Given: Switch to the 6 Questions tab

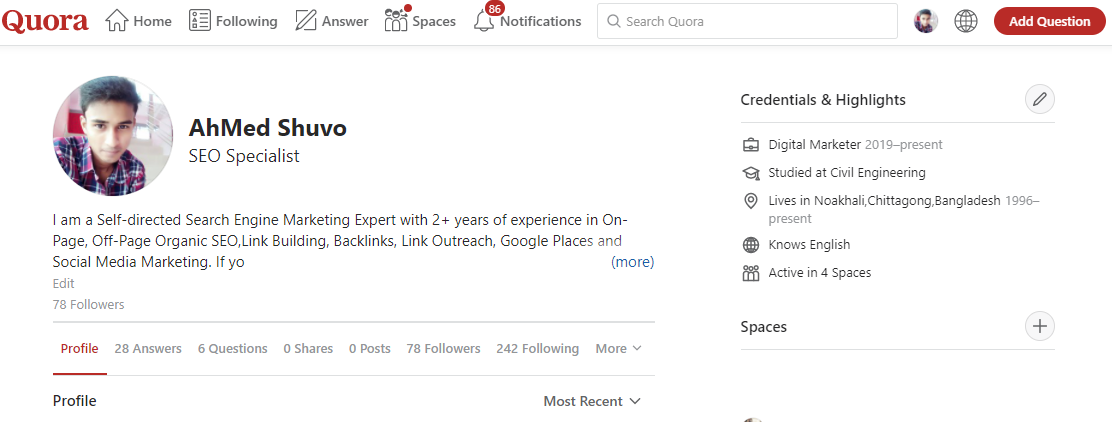Looking at the screenshot, I should [233, 349].
